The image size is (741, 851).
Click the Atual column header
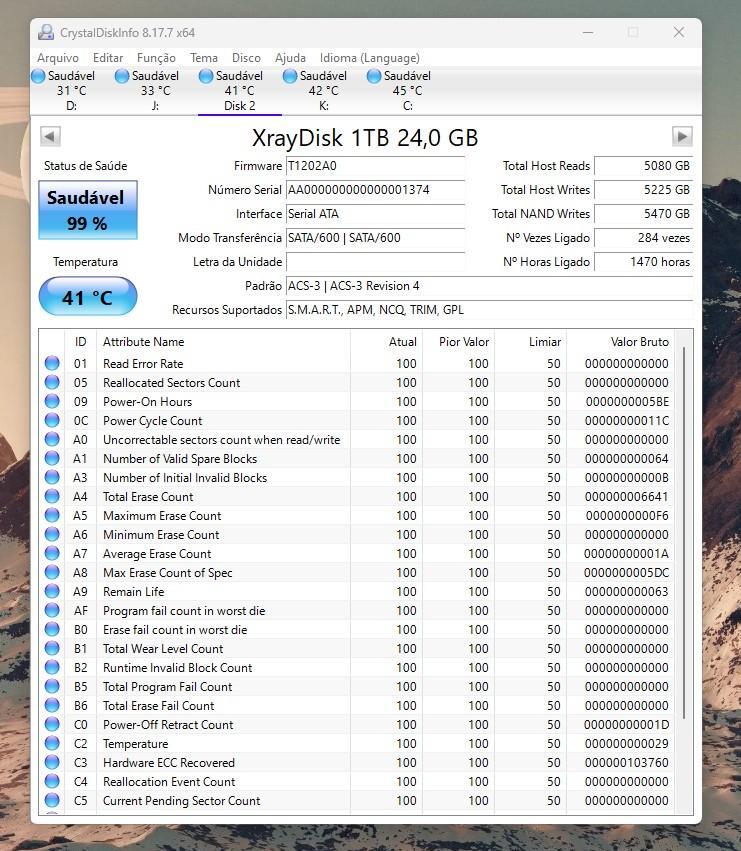click(x=386, y=342)
